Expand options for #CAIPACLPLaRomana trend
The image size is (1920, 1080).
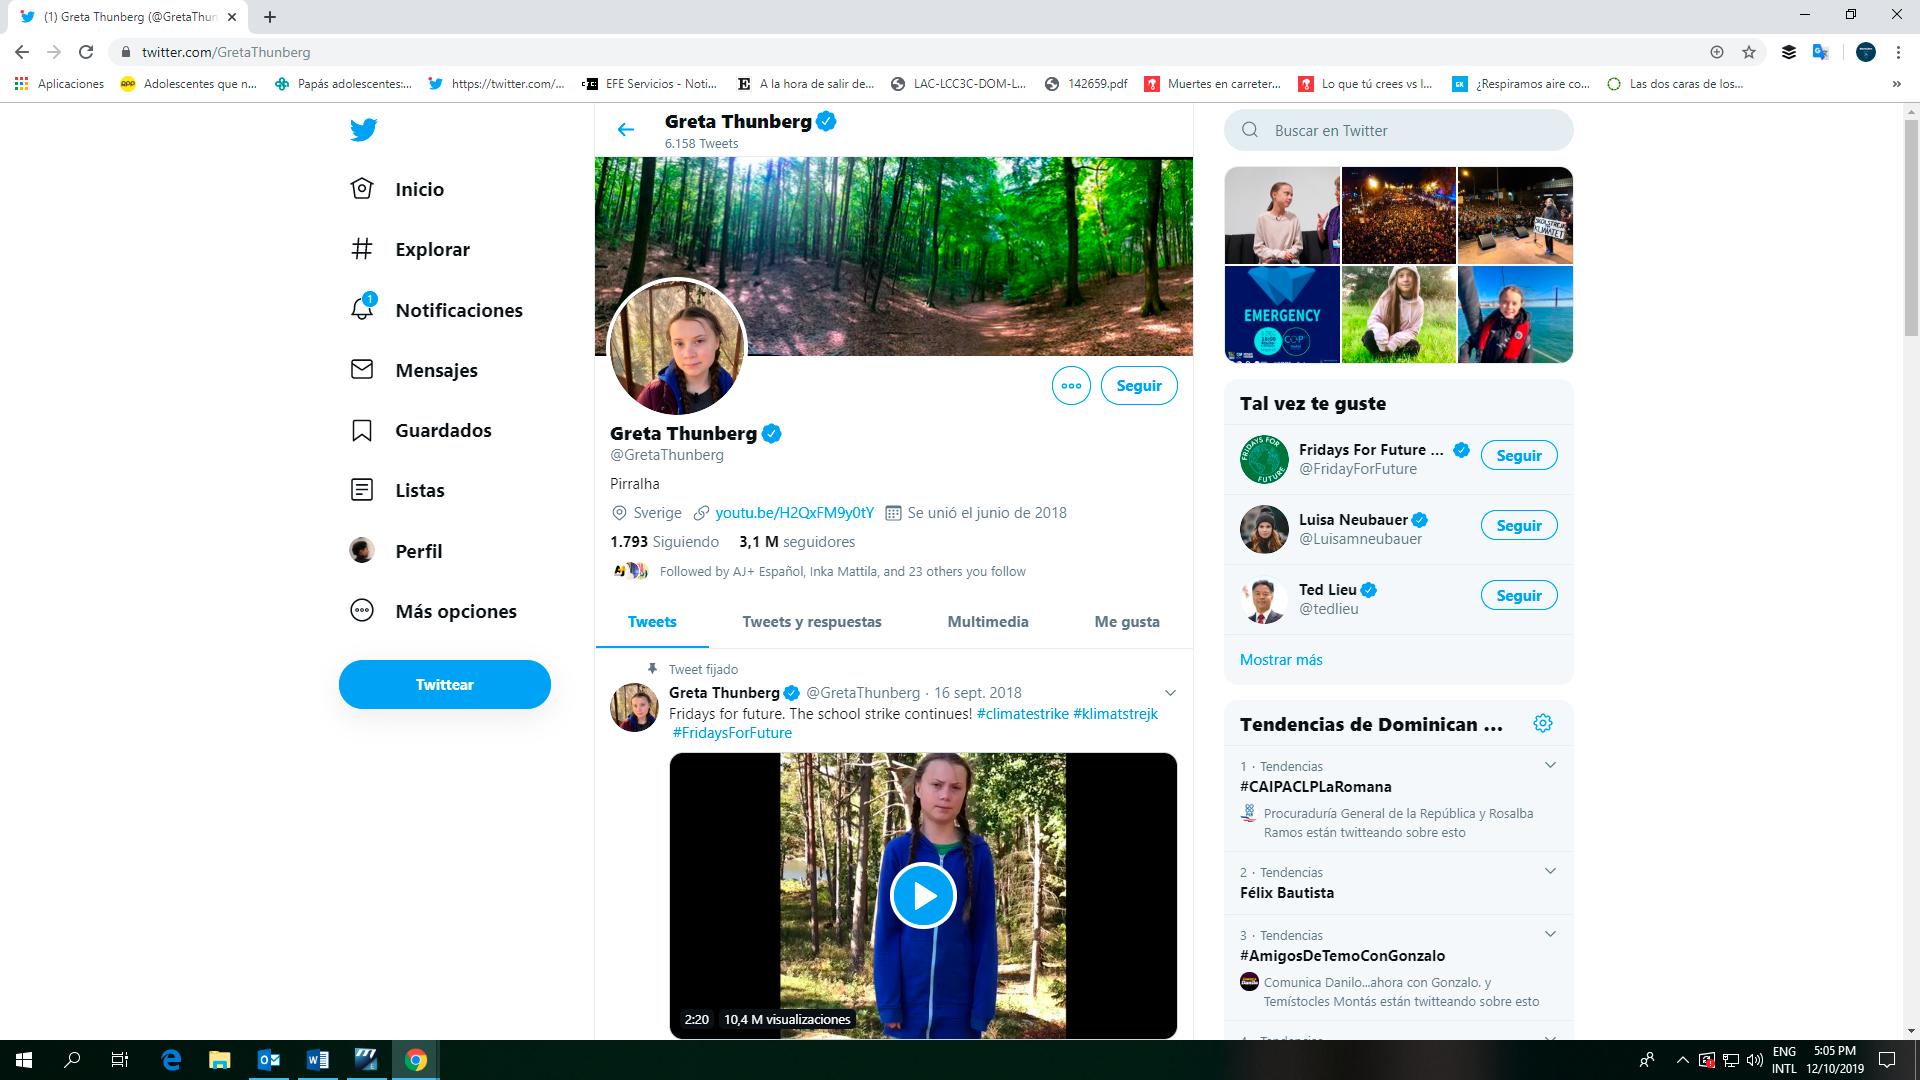click(x=1550, y=766)
